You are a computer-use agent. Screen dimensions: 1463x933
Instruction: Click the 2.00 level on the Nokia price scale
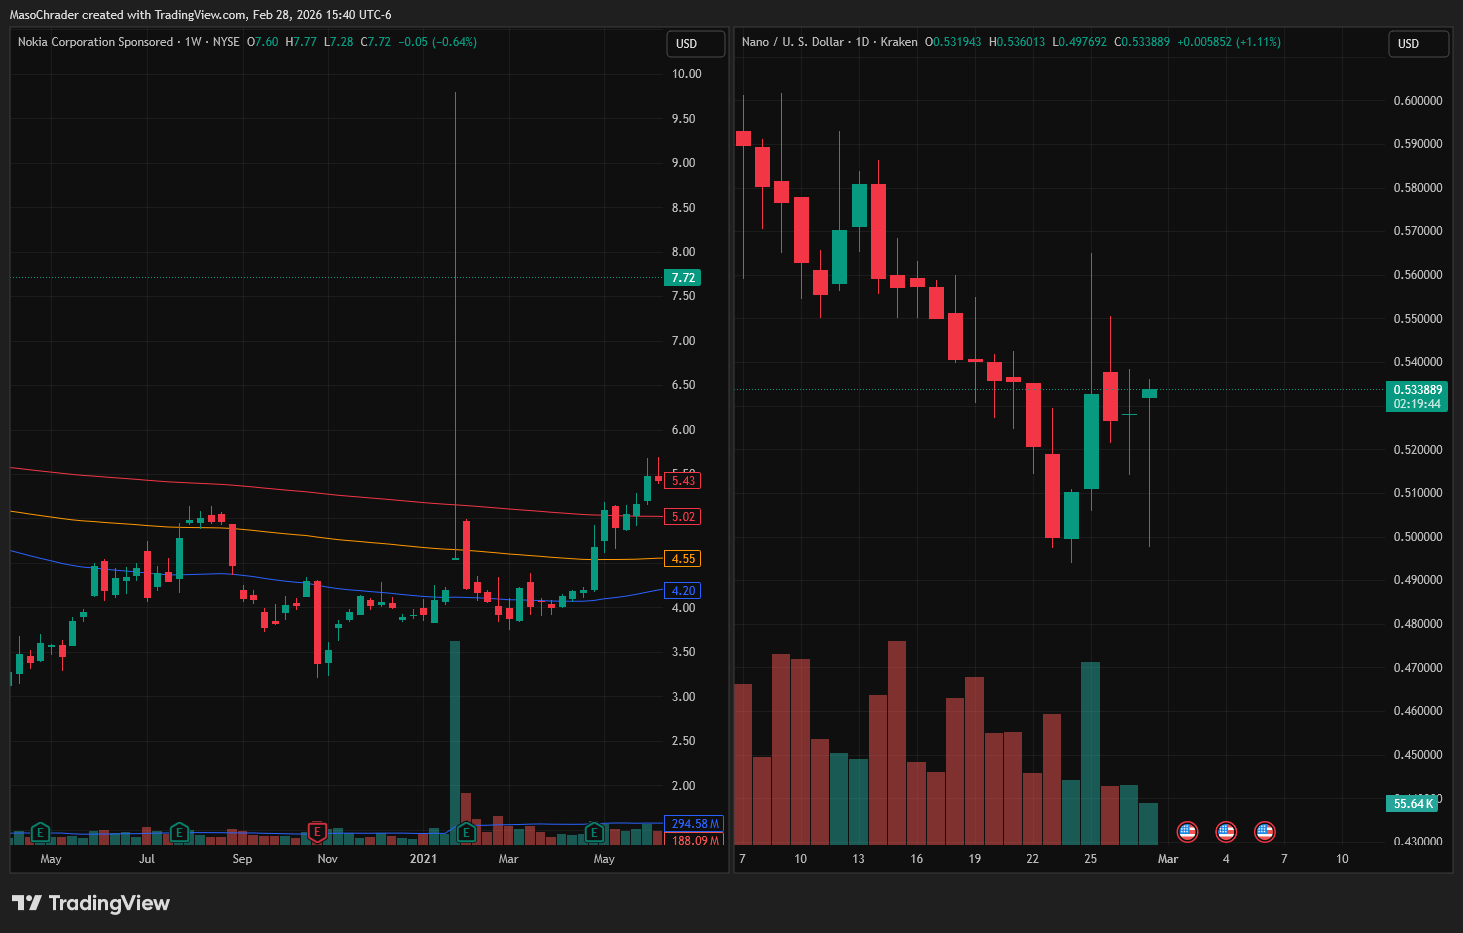[684, 786]
